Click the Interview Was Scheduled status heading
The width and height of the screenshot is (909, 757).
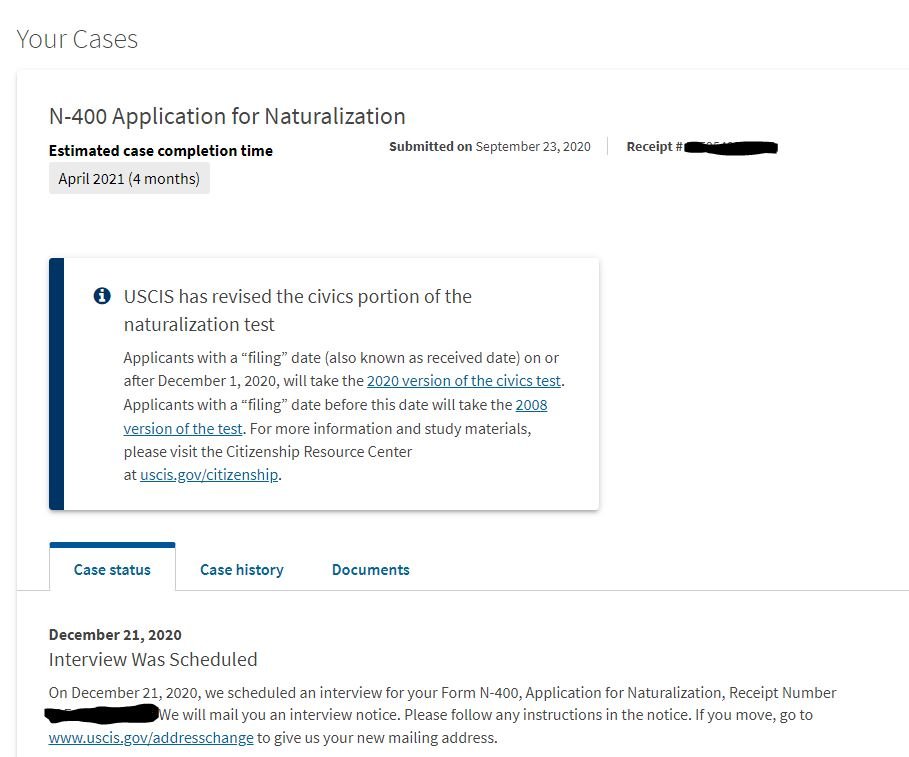[153, 660]
